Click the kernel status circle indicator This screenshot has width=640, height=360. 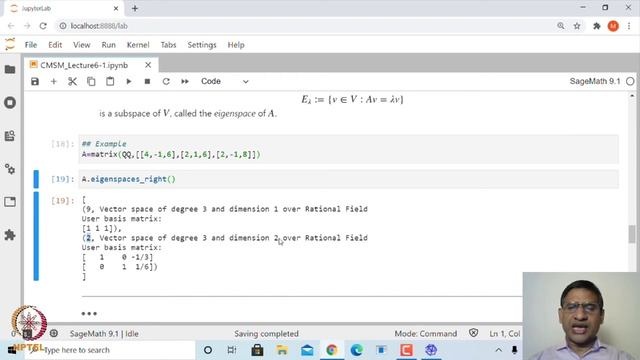(x=630, y=81)
